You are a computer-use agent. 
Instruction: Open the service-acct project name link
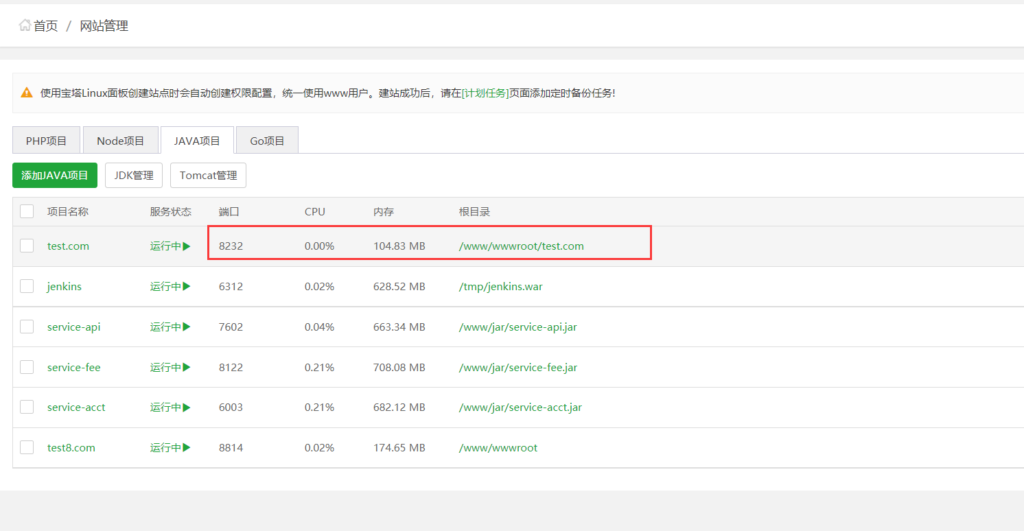point(76,408)
